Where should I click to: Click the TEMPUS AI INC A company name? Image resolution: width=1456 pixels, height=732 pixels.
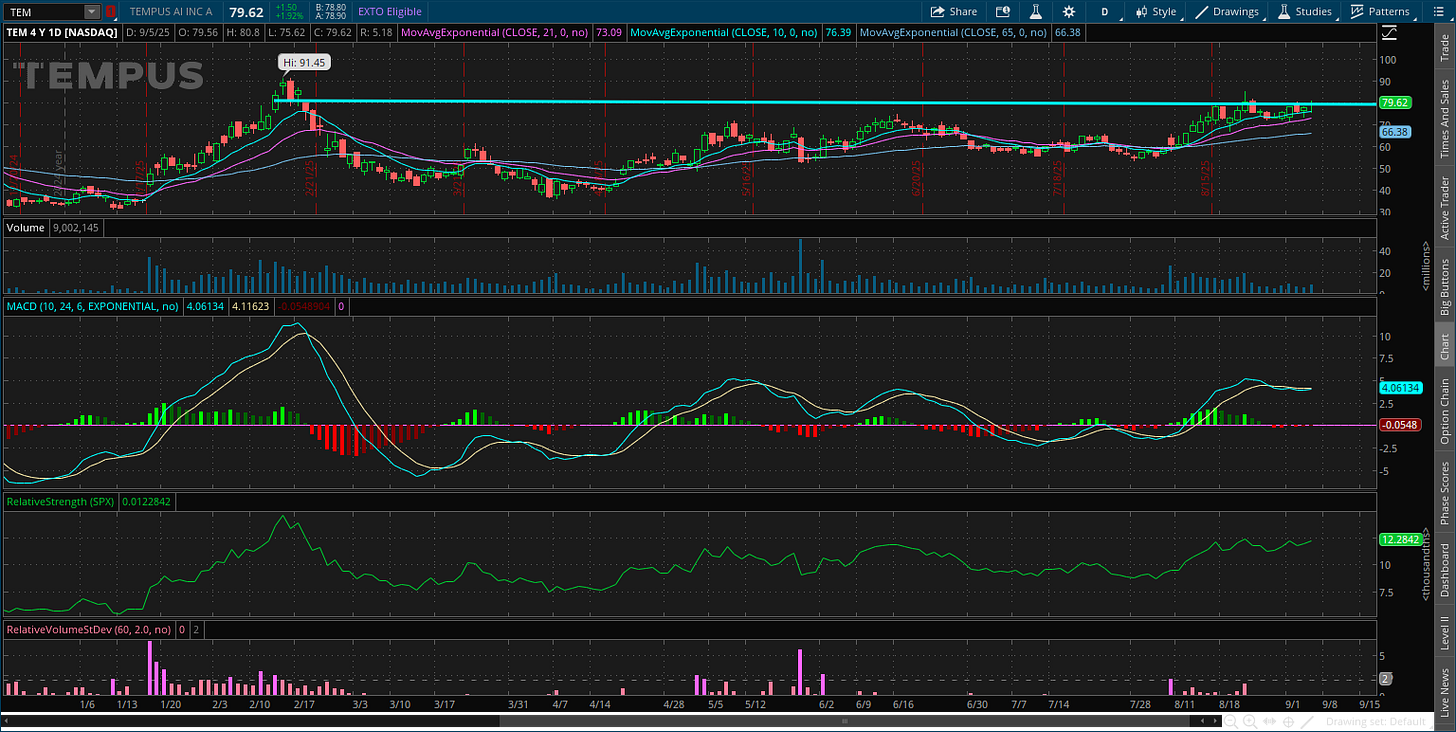coord(172,12)
